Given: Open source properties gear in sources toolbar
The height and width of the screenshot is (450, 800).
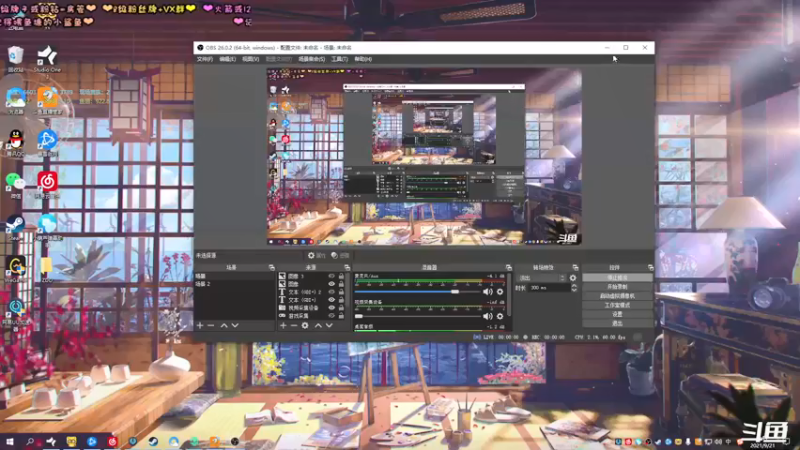Looking at the screenshot, I should (x=305, y=326).
